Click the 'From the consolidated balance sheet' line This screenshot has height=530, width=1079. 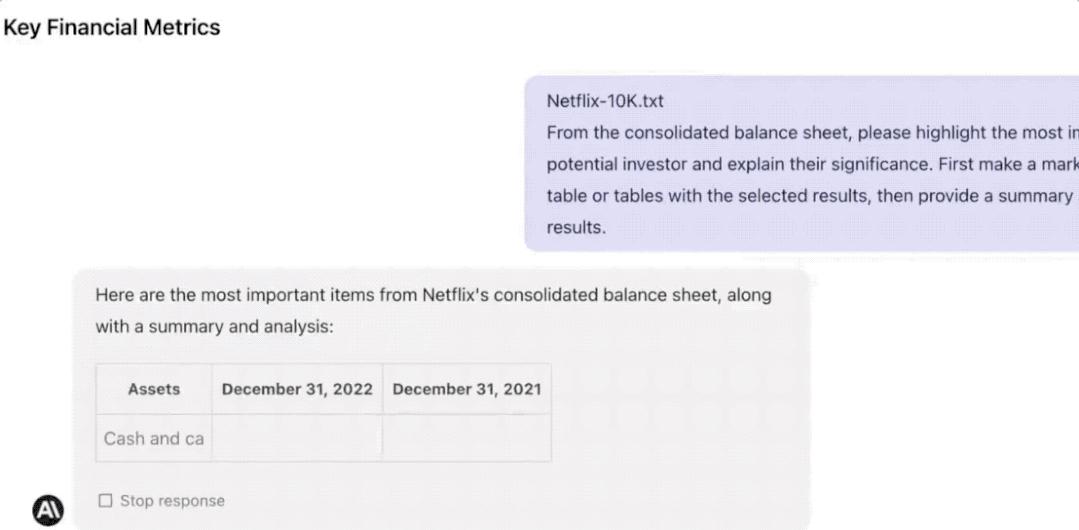pyautogui.click(x=800, y=133)
